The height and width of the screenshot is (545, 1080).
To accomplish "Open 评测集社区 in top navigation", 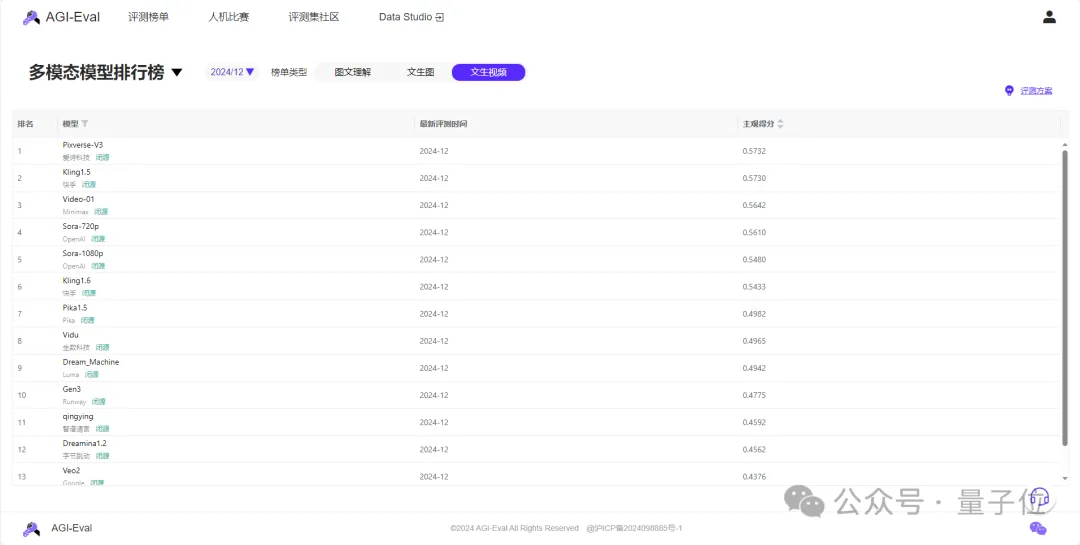I will coord(313,17).
